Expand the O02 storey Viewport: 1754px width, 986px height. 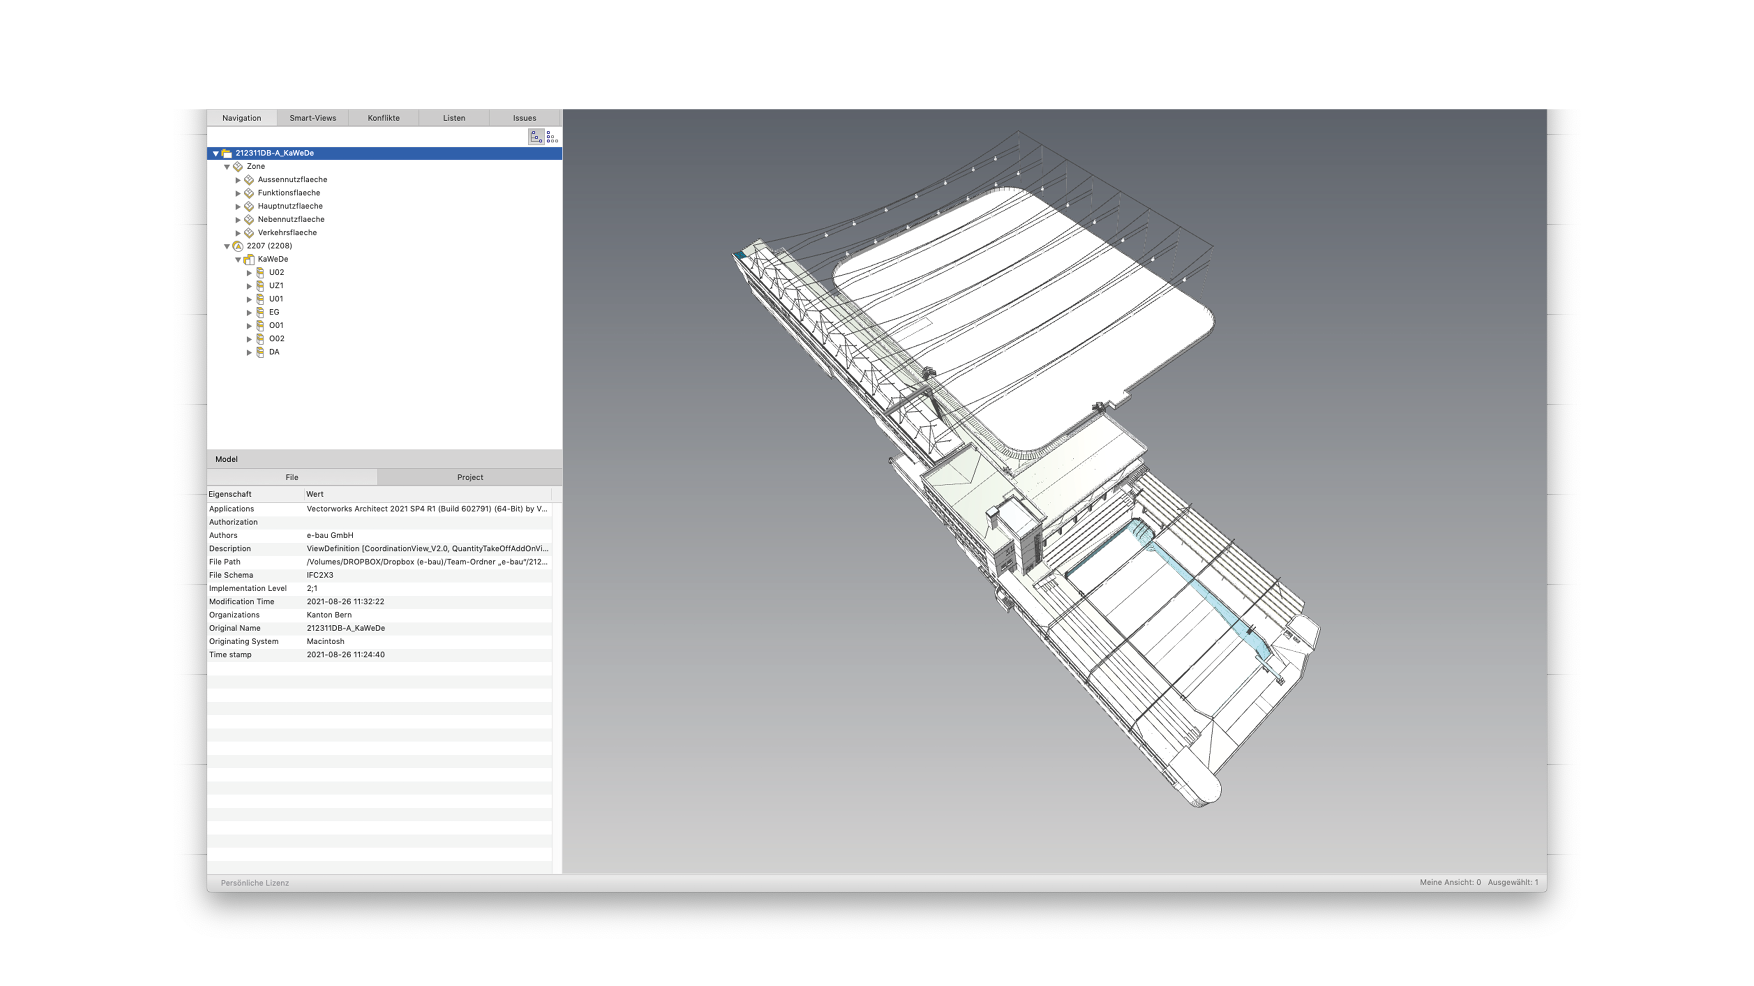point(249,339)
